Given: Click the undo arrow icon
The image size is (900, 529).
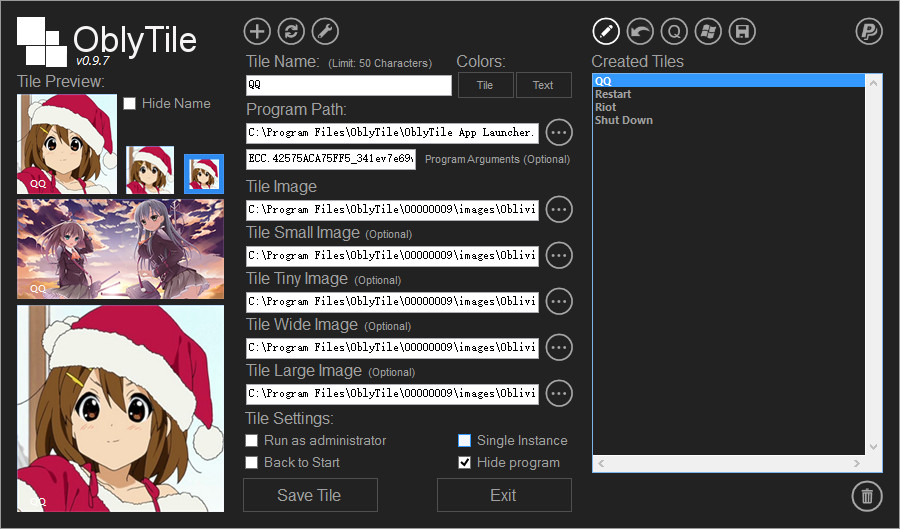Looking at the screenshot, I should [x=640, y=31].
